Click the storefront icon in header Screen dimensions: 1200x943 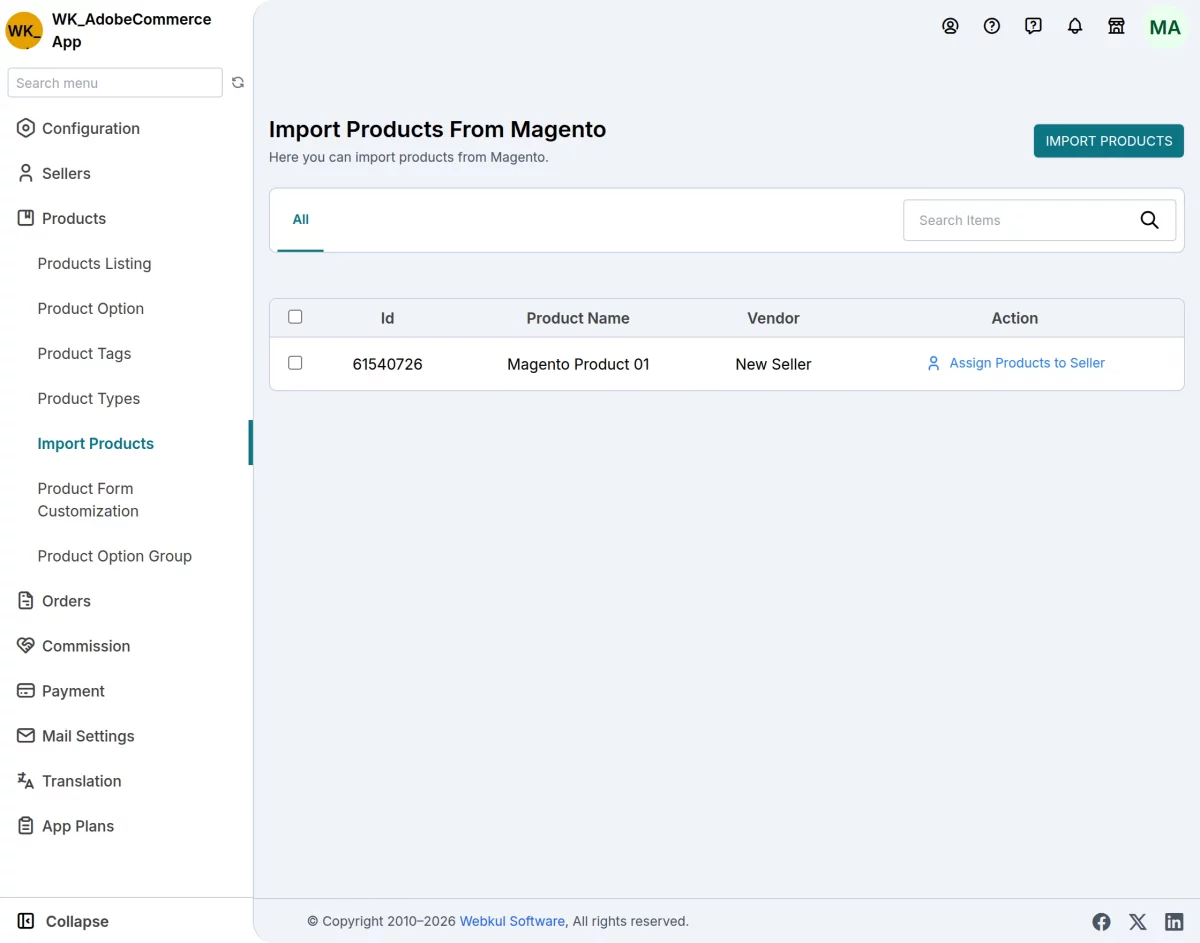pos(1116,27)
